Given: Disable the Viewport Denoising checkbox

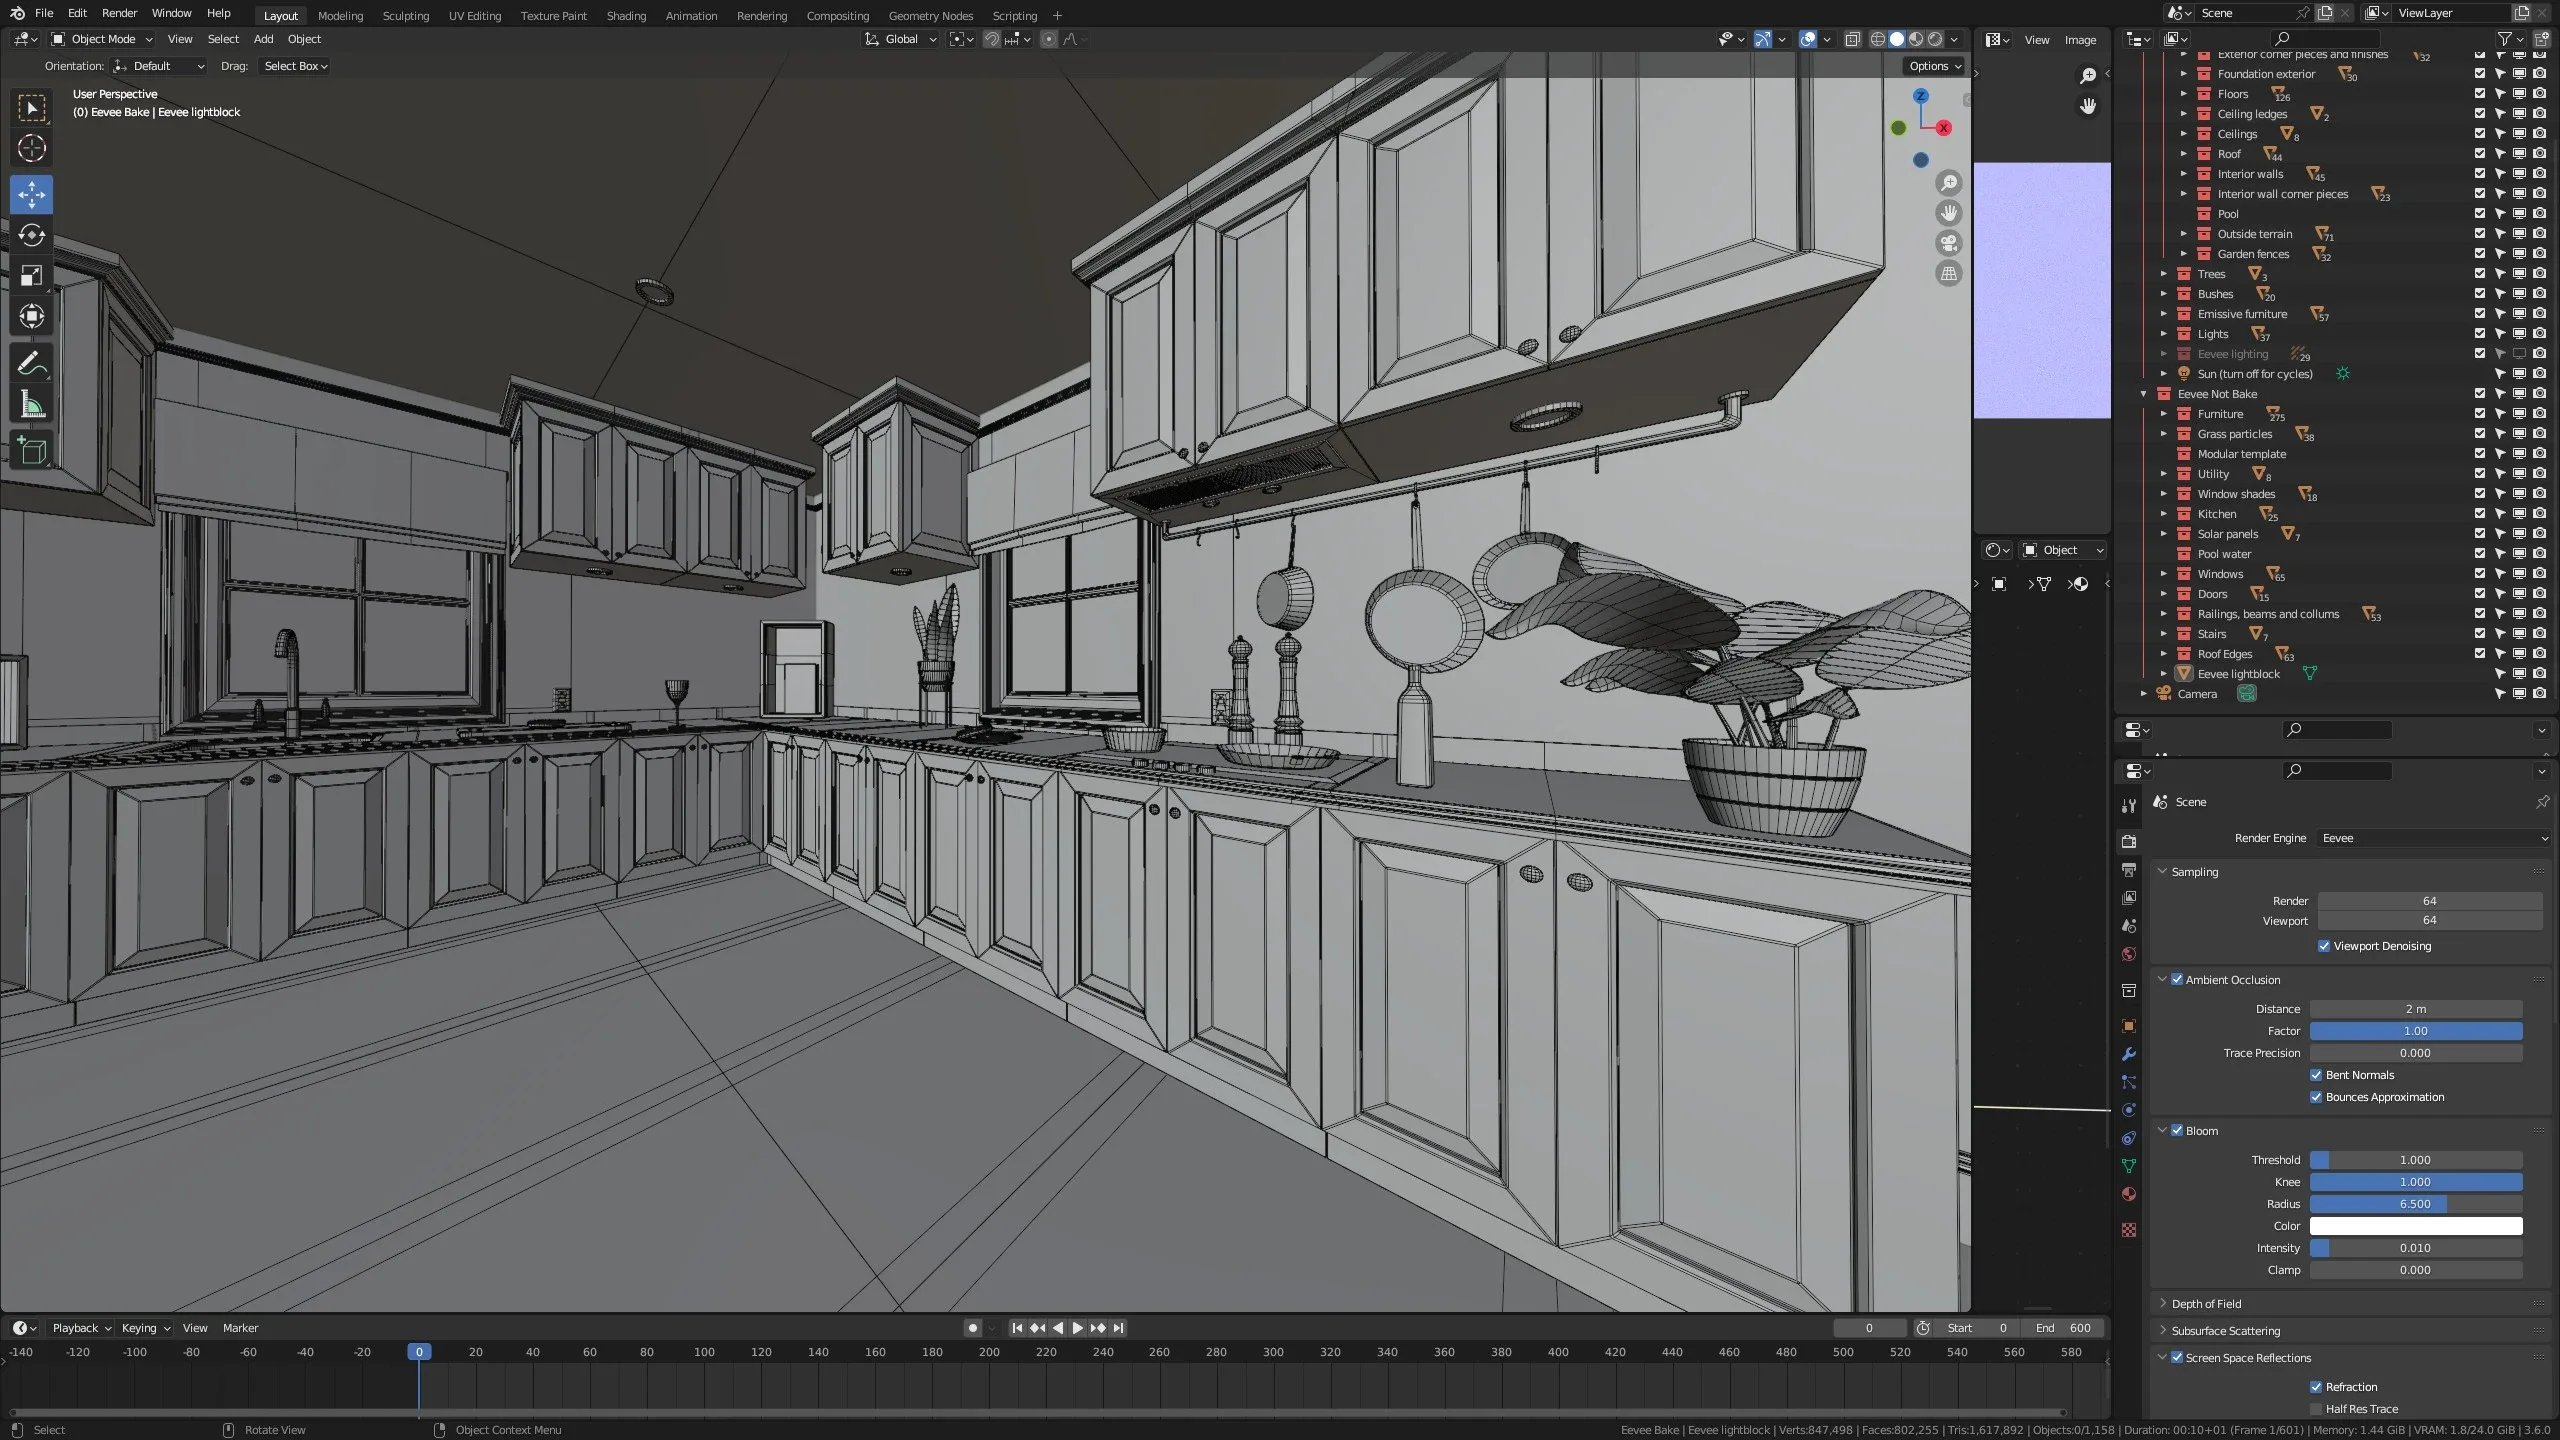Looking at the screenshot, I should pyautogui.click(x=2322, y=945).
